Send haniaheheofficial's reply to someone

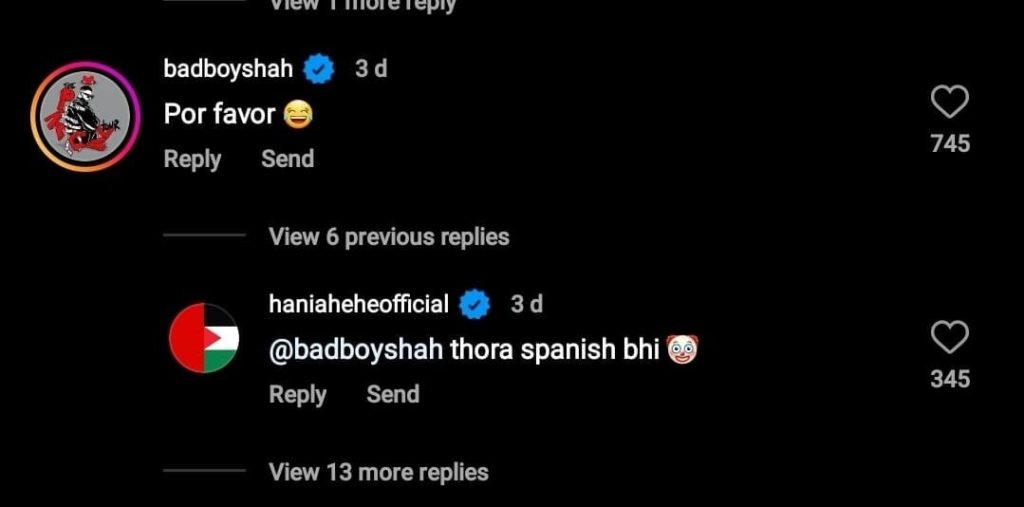point(392,394)
